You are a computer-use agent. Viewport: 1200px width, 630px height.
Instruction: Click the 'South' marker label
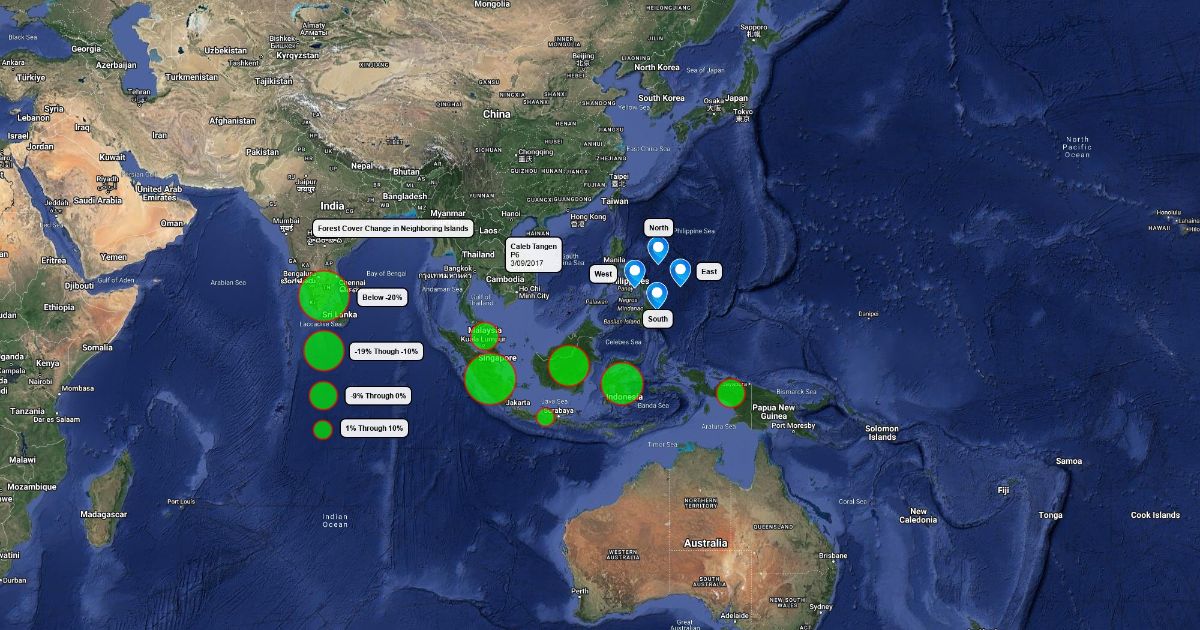(x=657, y=319)
